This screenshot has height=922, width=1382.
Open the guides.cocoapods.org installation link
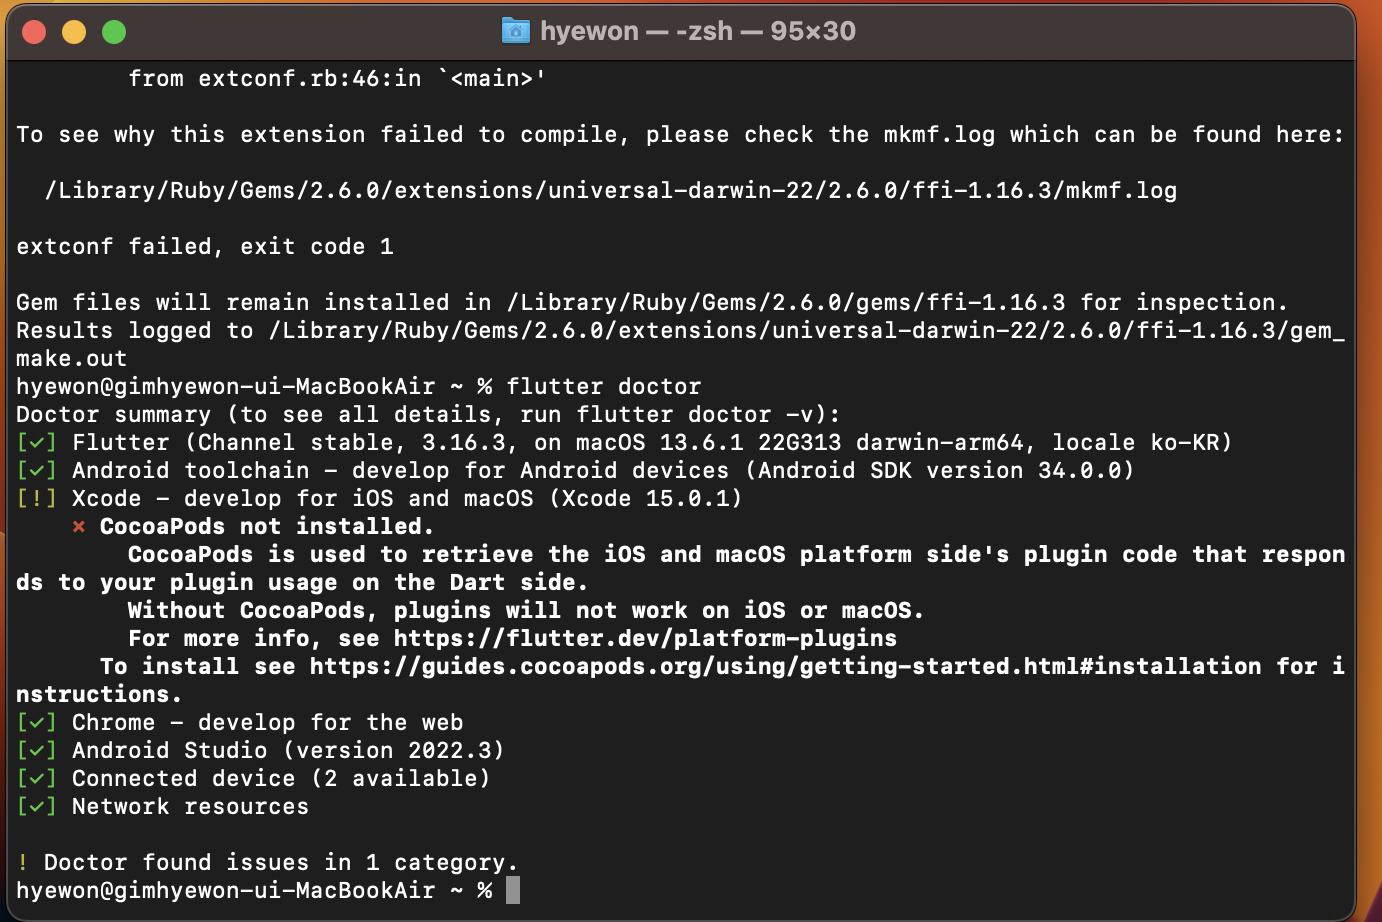(x=785, y=666)
